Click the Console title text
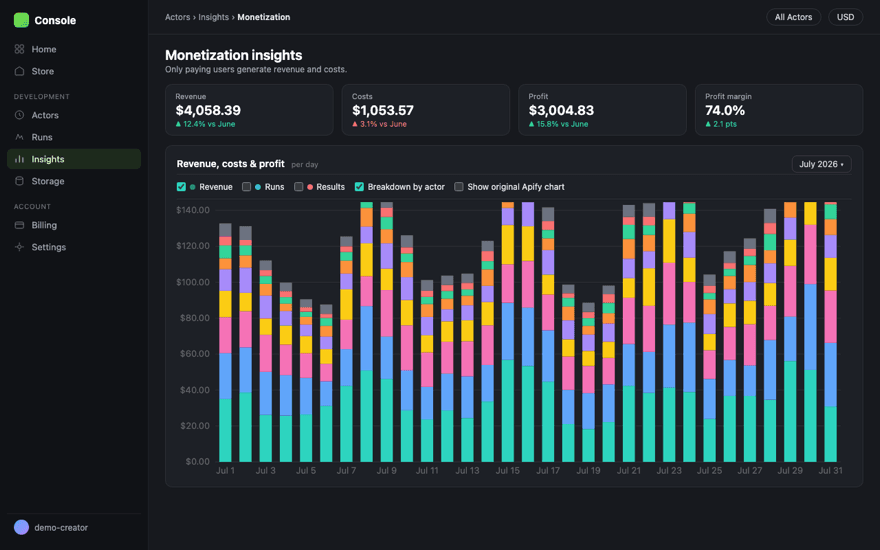This screenshot has height=550, width=880. coord(55,20)
